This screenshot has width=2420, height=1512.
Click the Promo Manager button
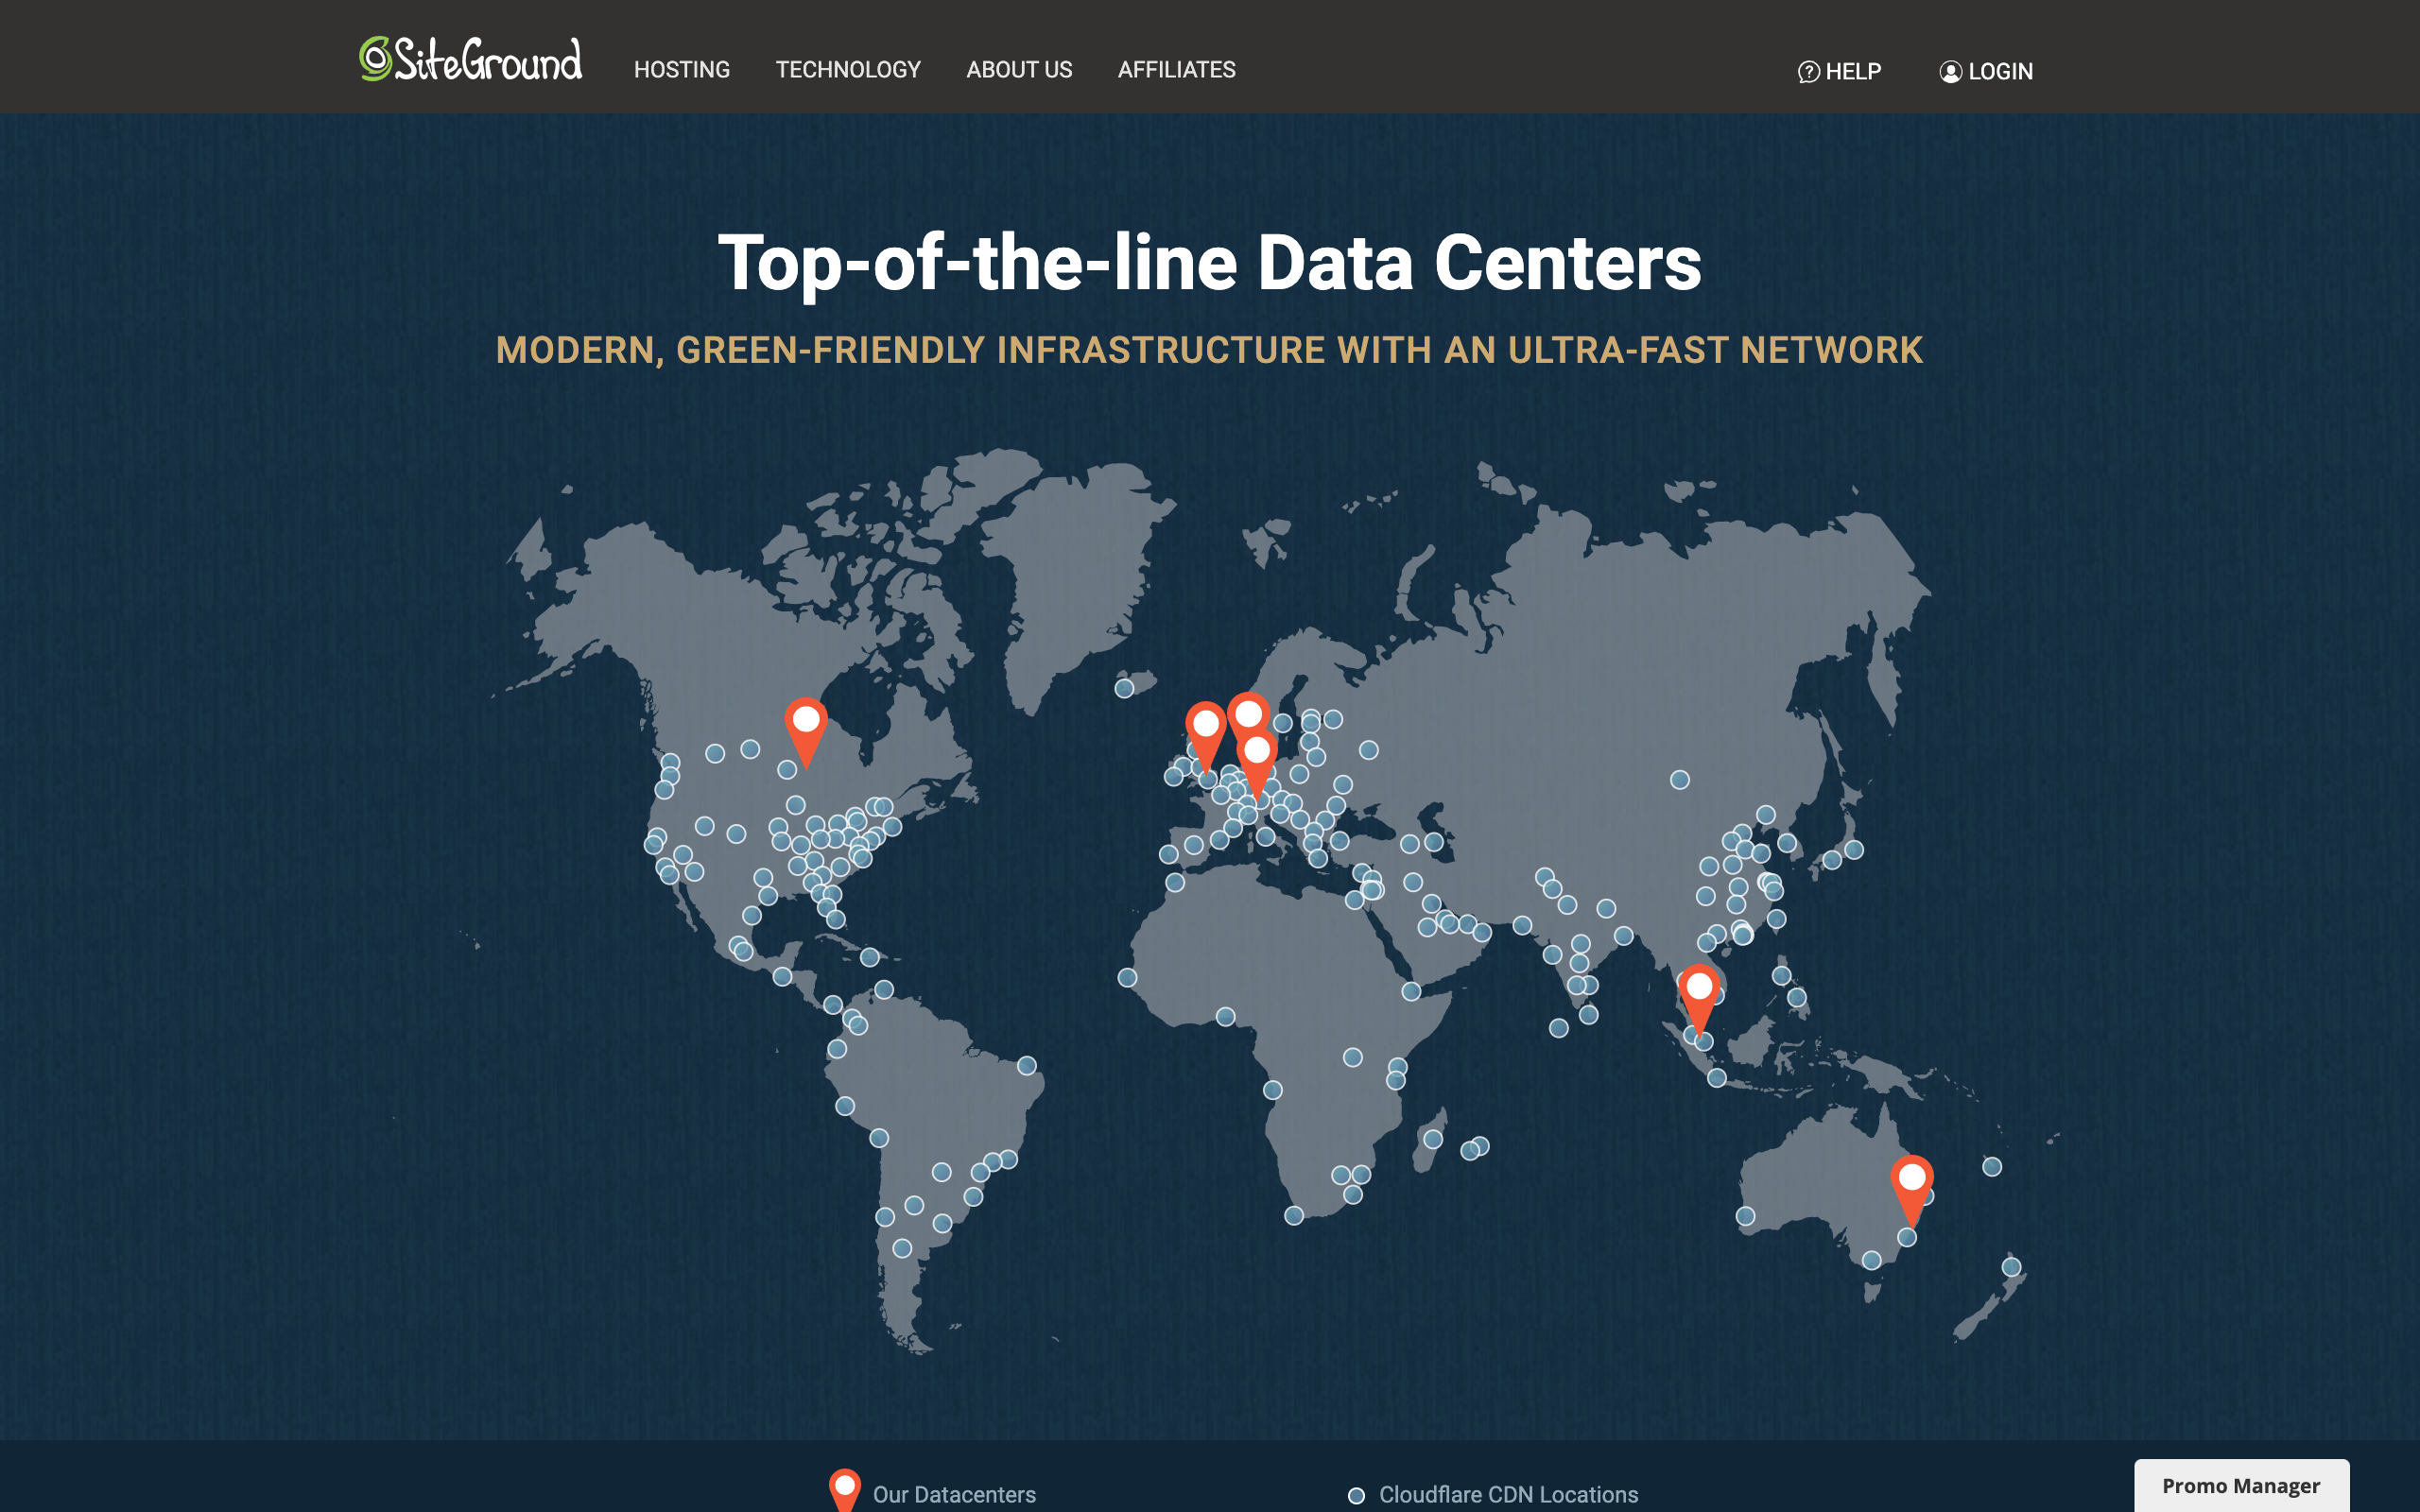coord(2243,1486)
